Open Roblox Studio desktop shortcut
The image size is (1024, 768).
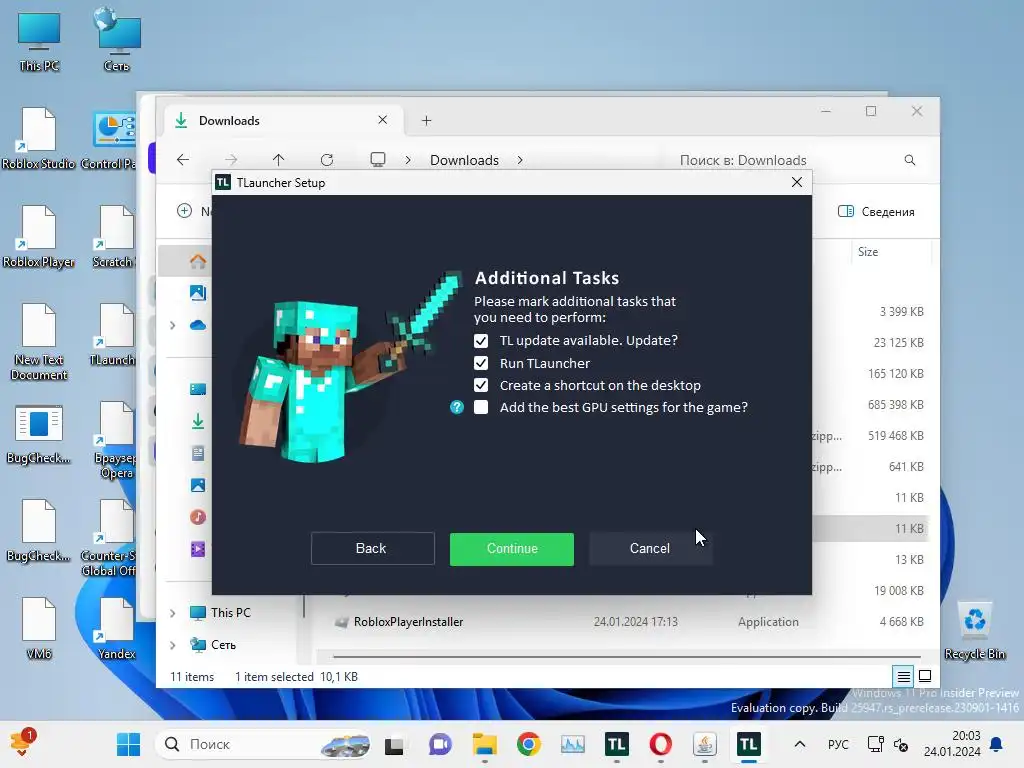pos(39,138)
